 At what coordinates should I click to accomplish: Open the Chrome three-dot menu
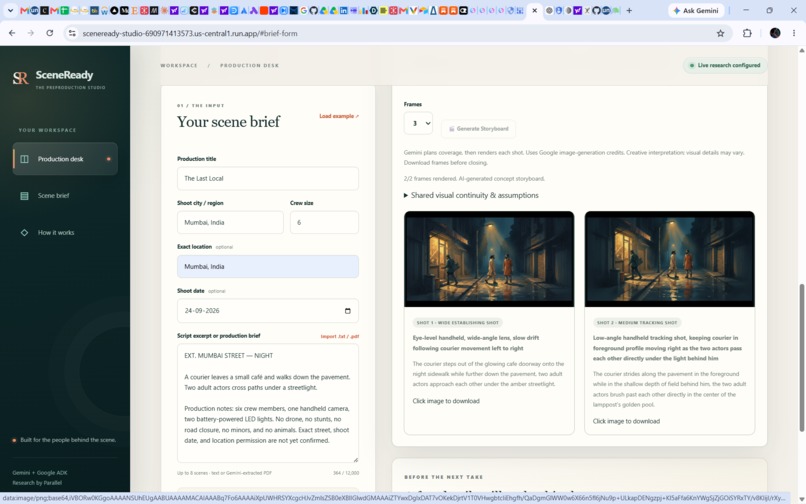[x=794, y=33]
